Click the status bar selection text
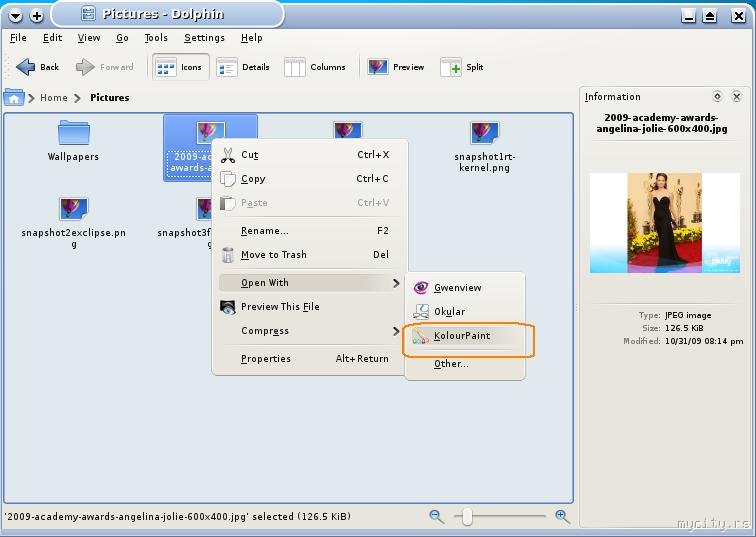756x537 pixels. point(177,517)
